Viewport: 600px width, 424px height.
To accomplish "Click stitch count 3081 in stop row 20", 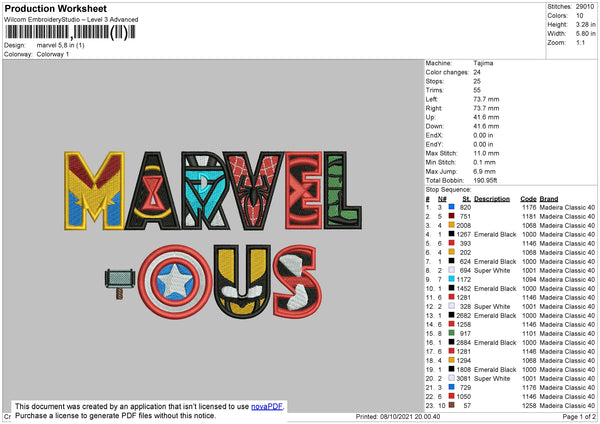I will point(463,378).
